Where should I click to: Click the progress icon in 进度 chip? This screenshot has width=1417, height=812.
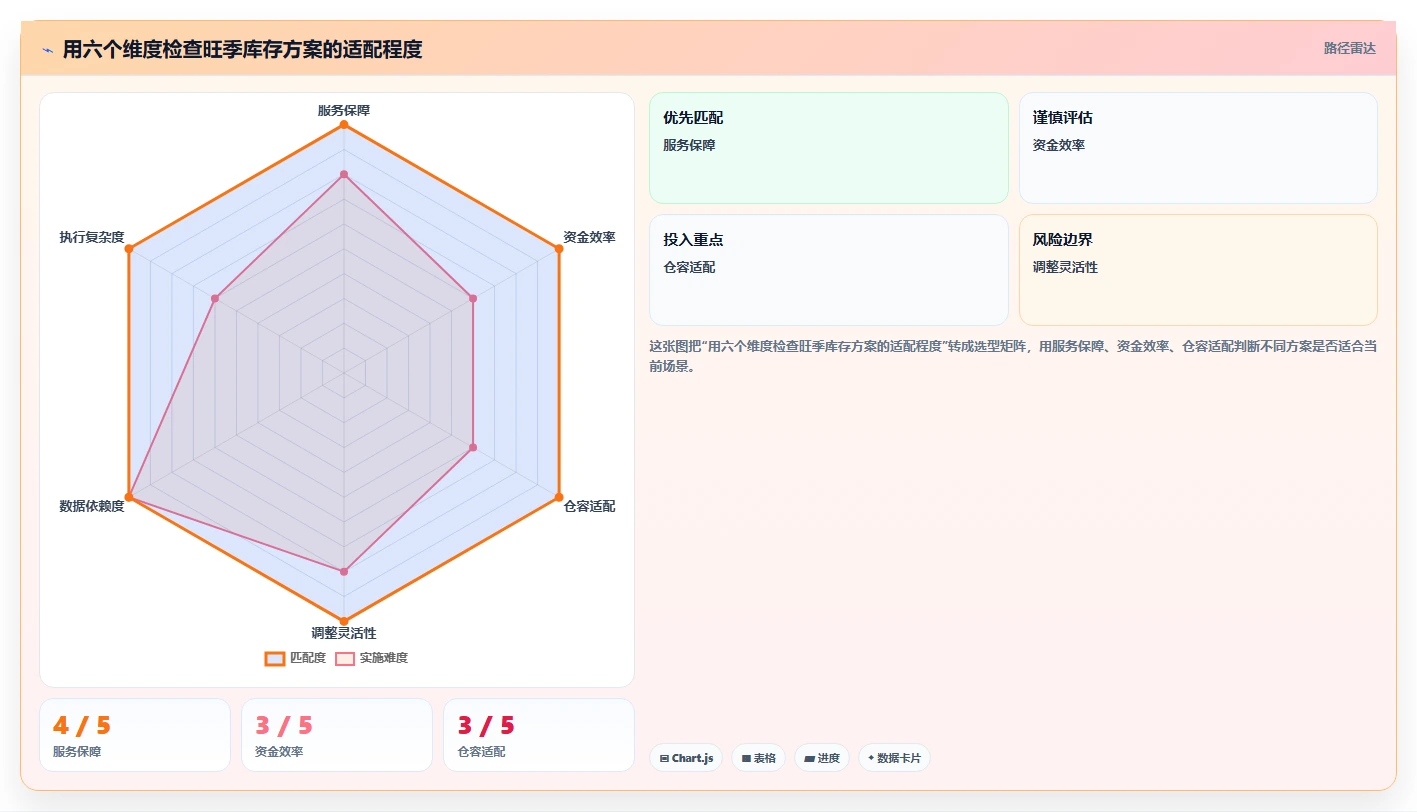[809, 759]
